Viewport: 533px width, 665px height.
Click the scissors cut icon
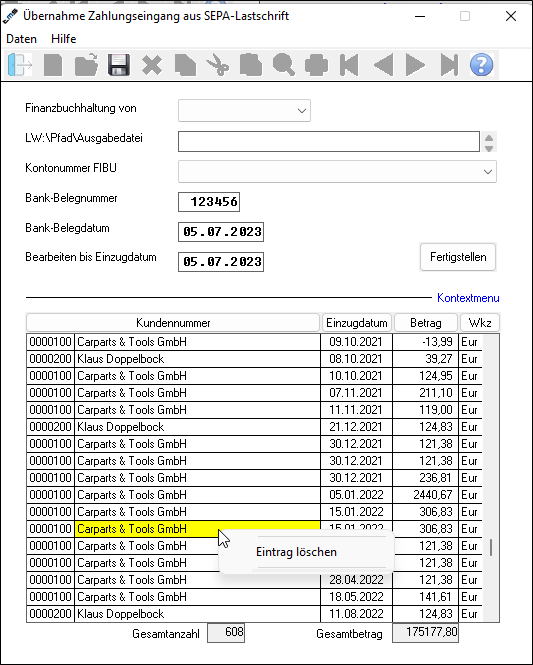click(218, 65)
